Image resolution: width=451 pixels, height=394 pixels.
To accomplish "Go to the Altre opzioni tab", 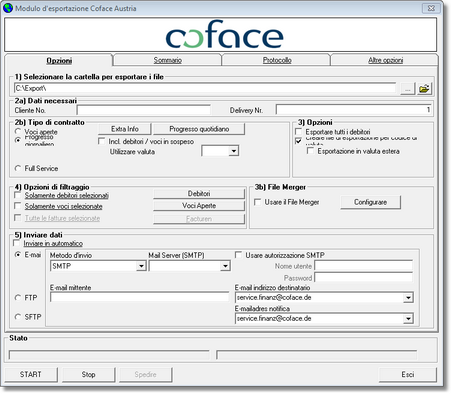I will click(385, 60).
